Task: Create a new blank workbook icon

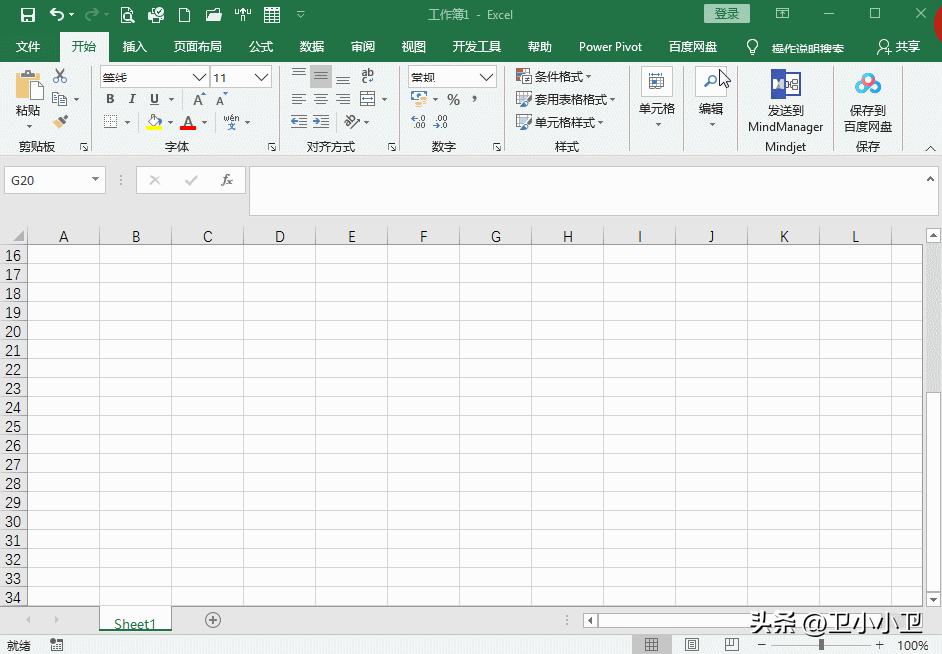Action: [x=184, y=14]
